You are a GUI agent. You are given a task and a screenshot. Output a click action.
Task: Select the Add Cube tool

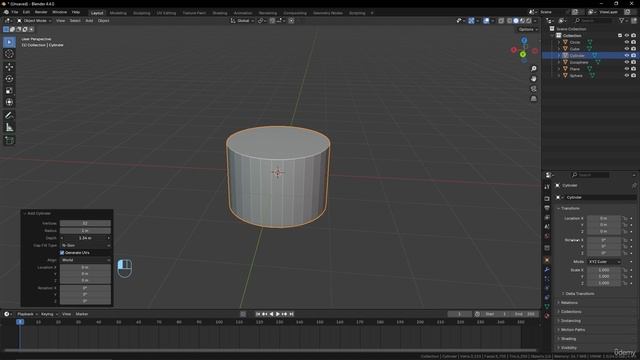(9, 140)
